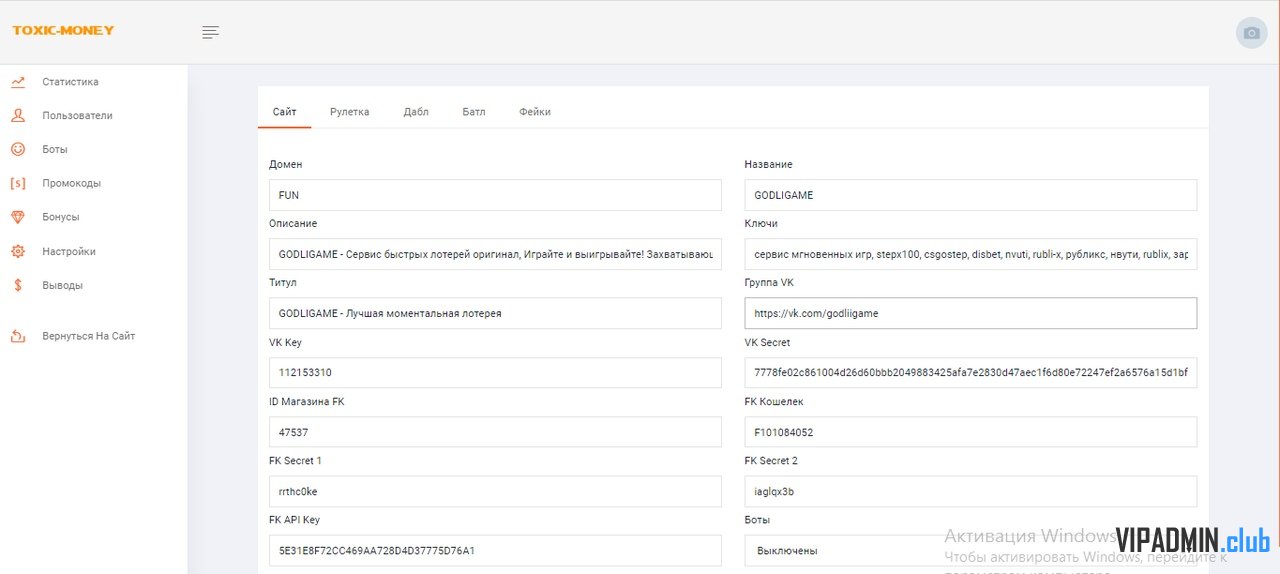Click the Боты smiley icon
1280x574 pixels.
pos(18,149)
